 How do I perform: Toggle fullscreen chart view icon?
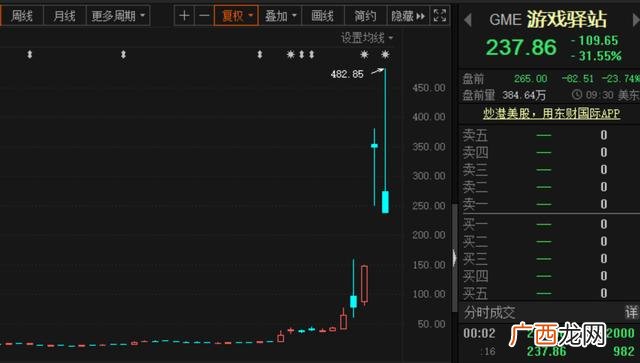point(440,16)
